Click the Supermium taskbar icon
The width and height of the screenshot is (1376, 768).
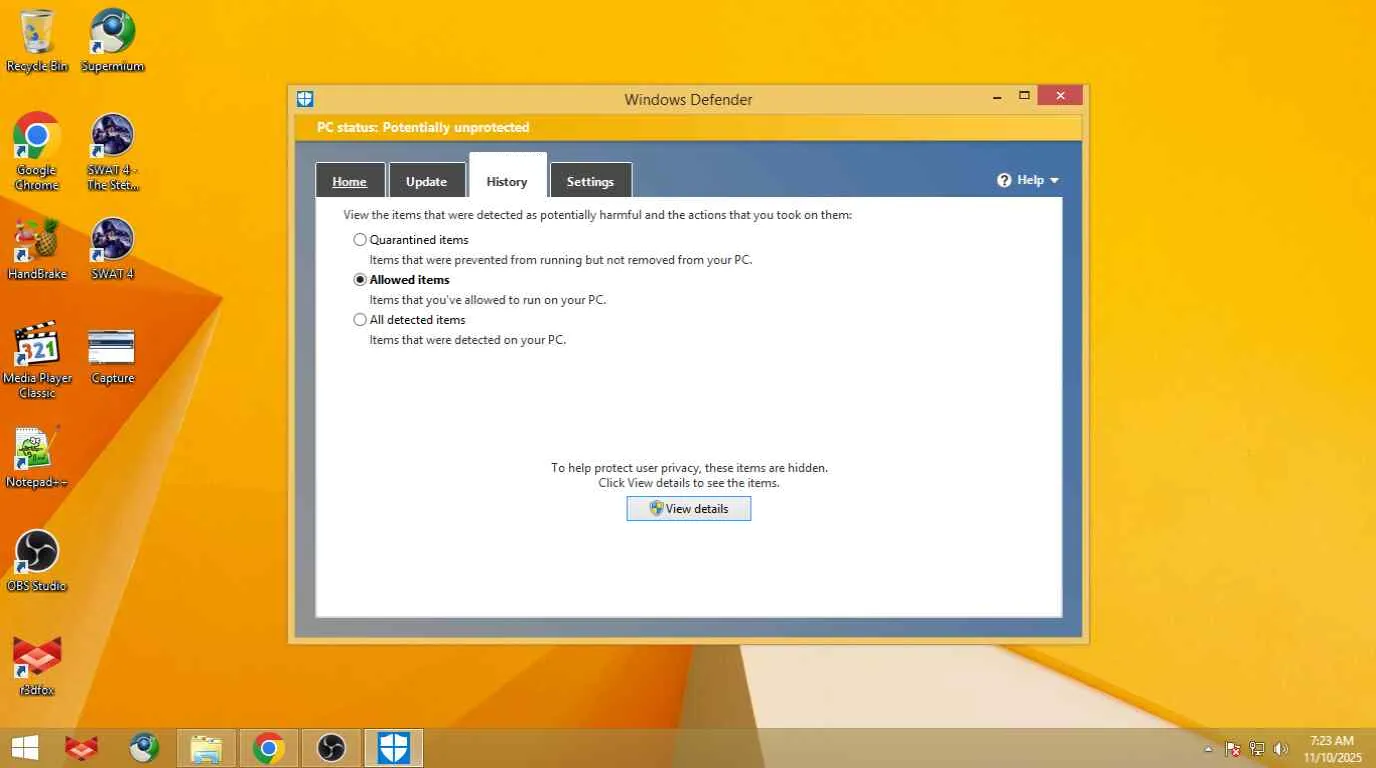144,748
